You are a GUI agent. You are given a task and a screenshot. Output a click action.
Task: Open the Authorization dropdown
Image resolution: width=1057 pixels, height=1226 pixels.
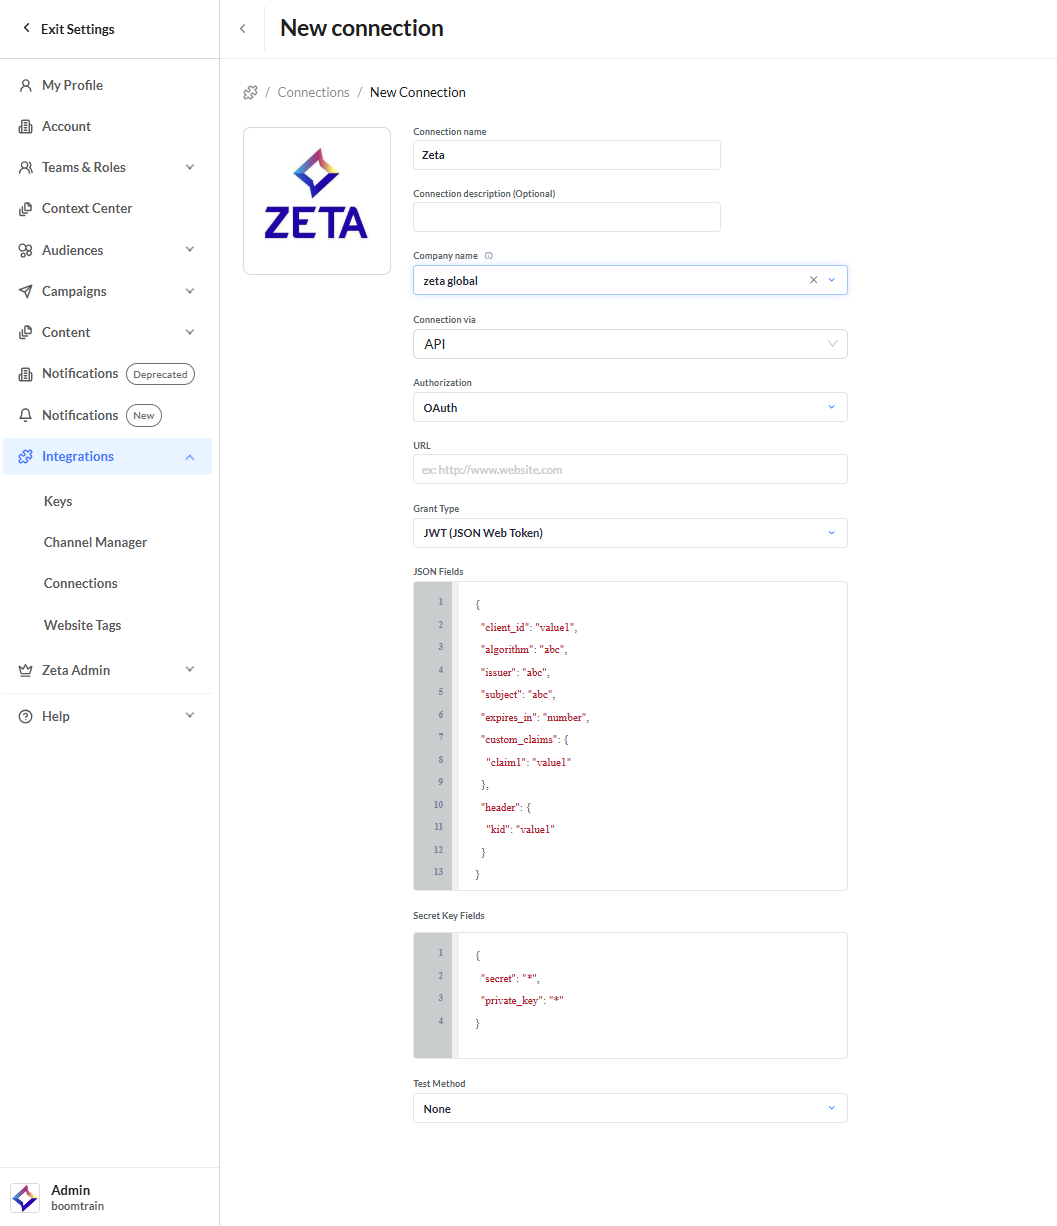pos(630,407)
